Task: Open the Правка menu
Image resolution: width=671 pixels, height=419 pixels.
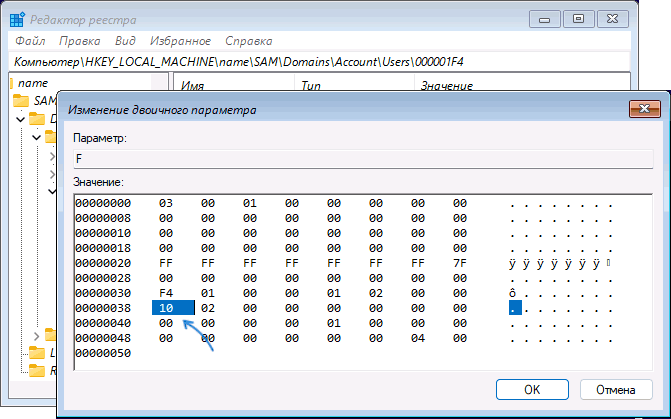Action: tap(79, 41)
